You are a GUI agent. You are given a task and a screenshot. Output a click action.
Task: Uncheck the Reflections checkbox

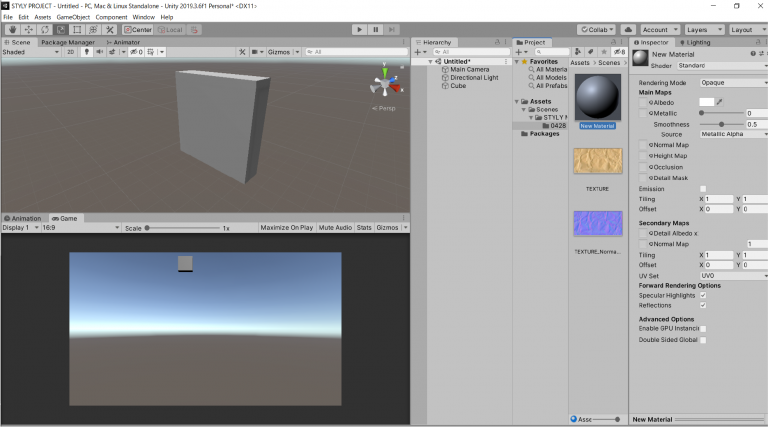(703, 305)
